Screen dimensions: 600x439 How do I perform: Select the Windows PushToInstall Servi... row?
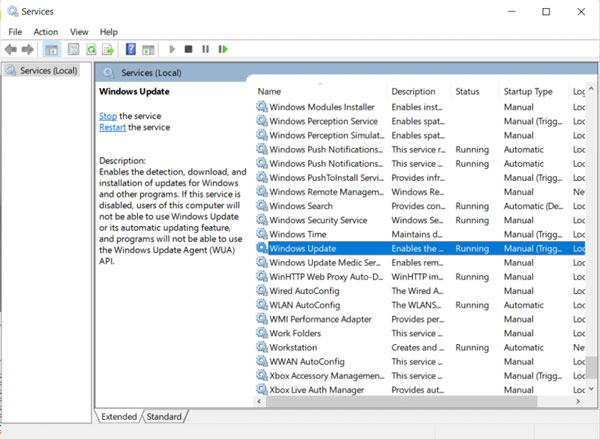pos(420,178)
